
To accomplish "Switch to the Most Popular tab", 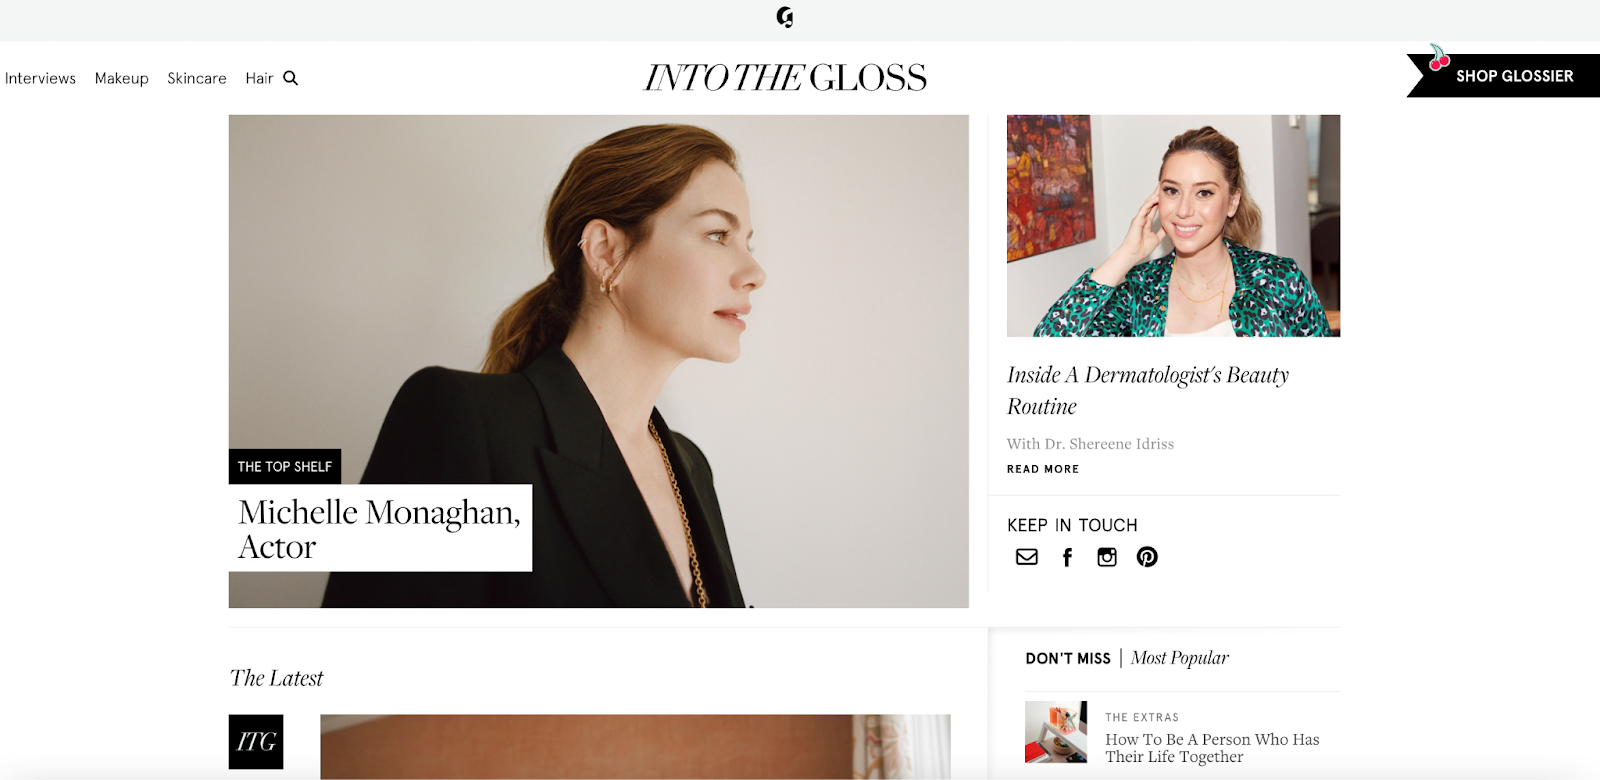I will point(1180,658).
